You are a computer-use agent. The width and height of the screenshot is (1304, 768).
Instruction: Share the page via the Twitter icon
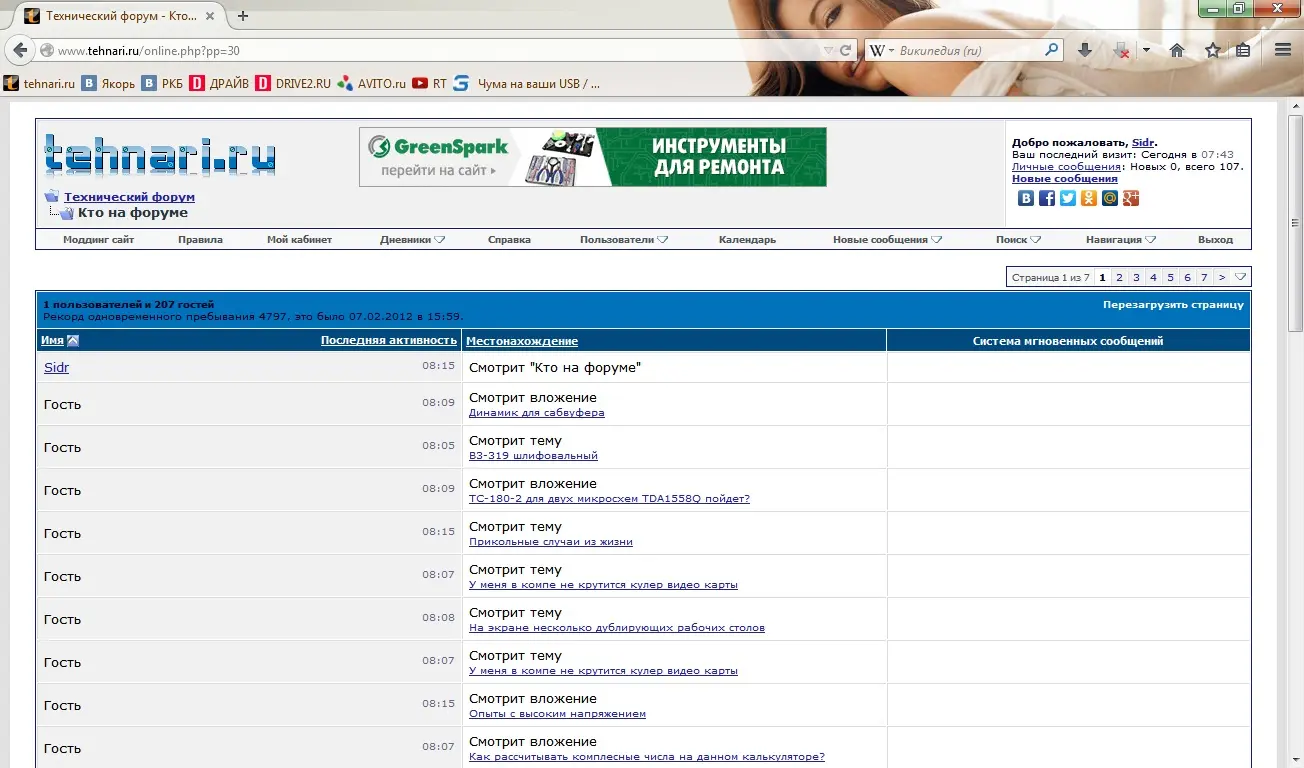coord(1068,198)
